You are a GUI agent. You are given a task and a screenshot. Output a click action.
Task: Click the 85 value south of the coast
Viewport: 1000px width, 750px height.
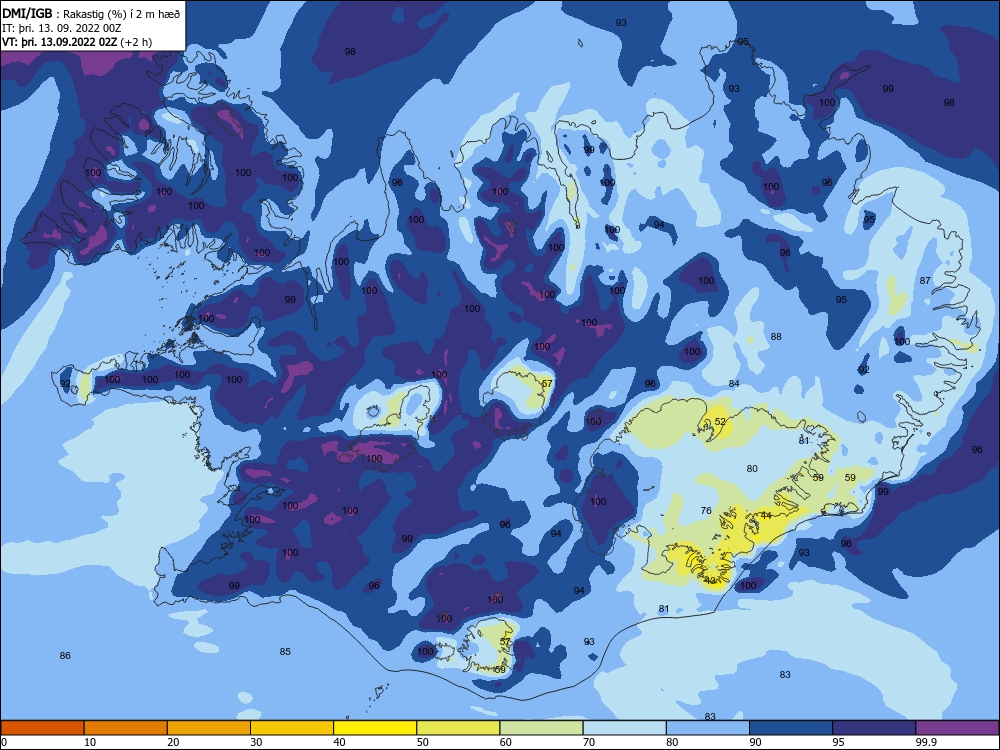click(x=285, y=651)
